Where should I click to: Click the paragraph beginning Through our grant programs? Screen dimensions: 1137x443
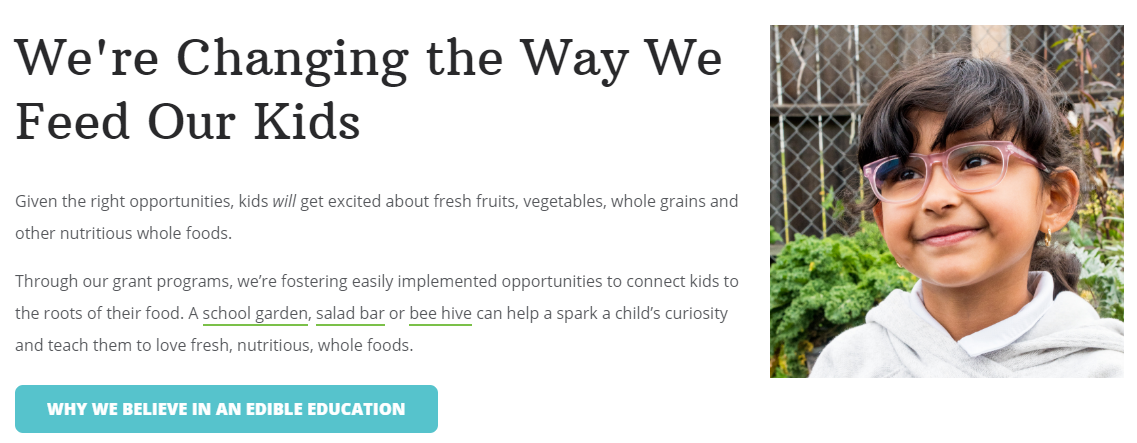click(377, 313)
